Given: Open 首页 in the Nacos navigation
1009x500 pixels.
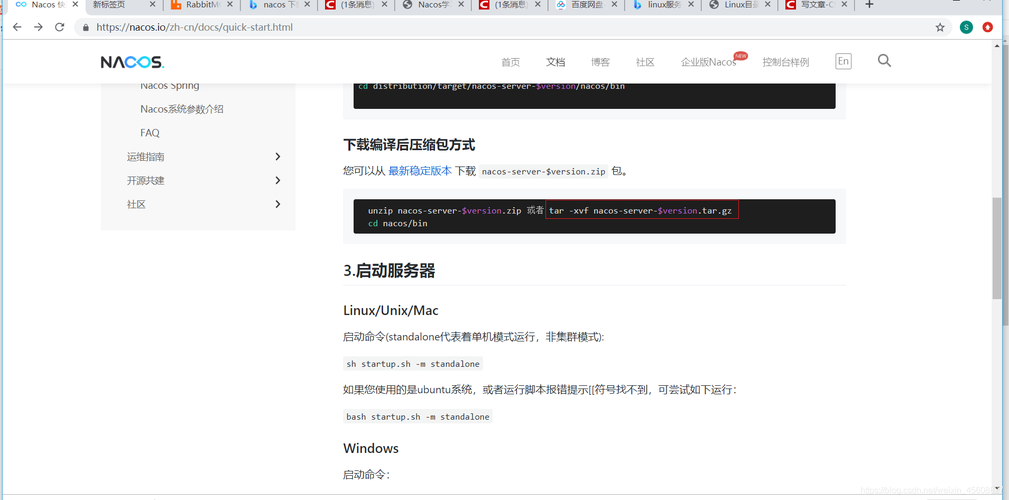Looking at the screenshot, I should point(510,62).
